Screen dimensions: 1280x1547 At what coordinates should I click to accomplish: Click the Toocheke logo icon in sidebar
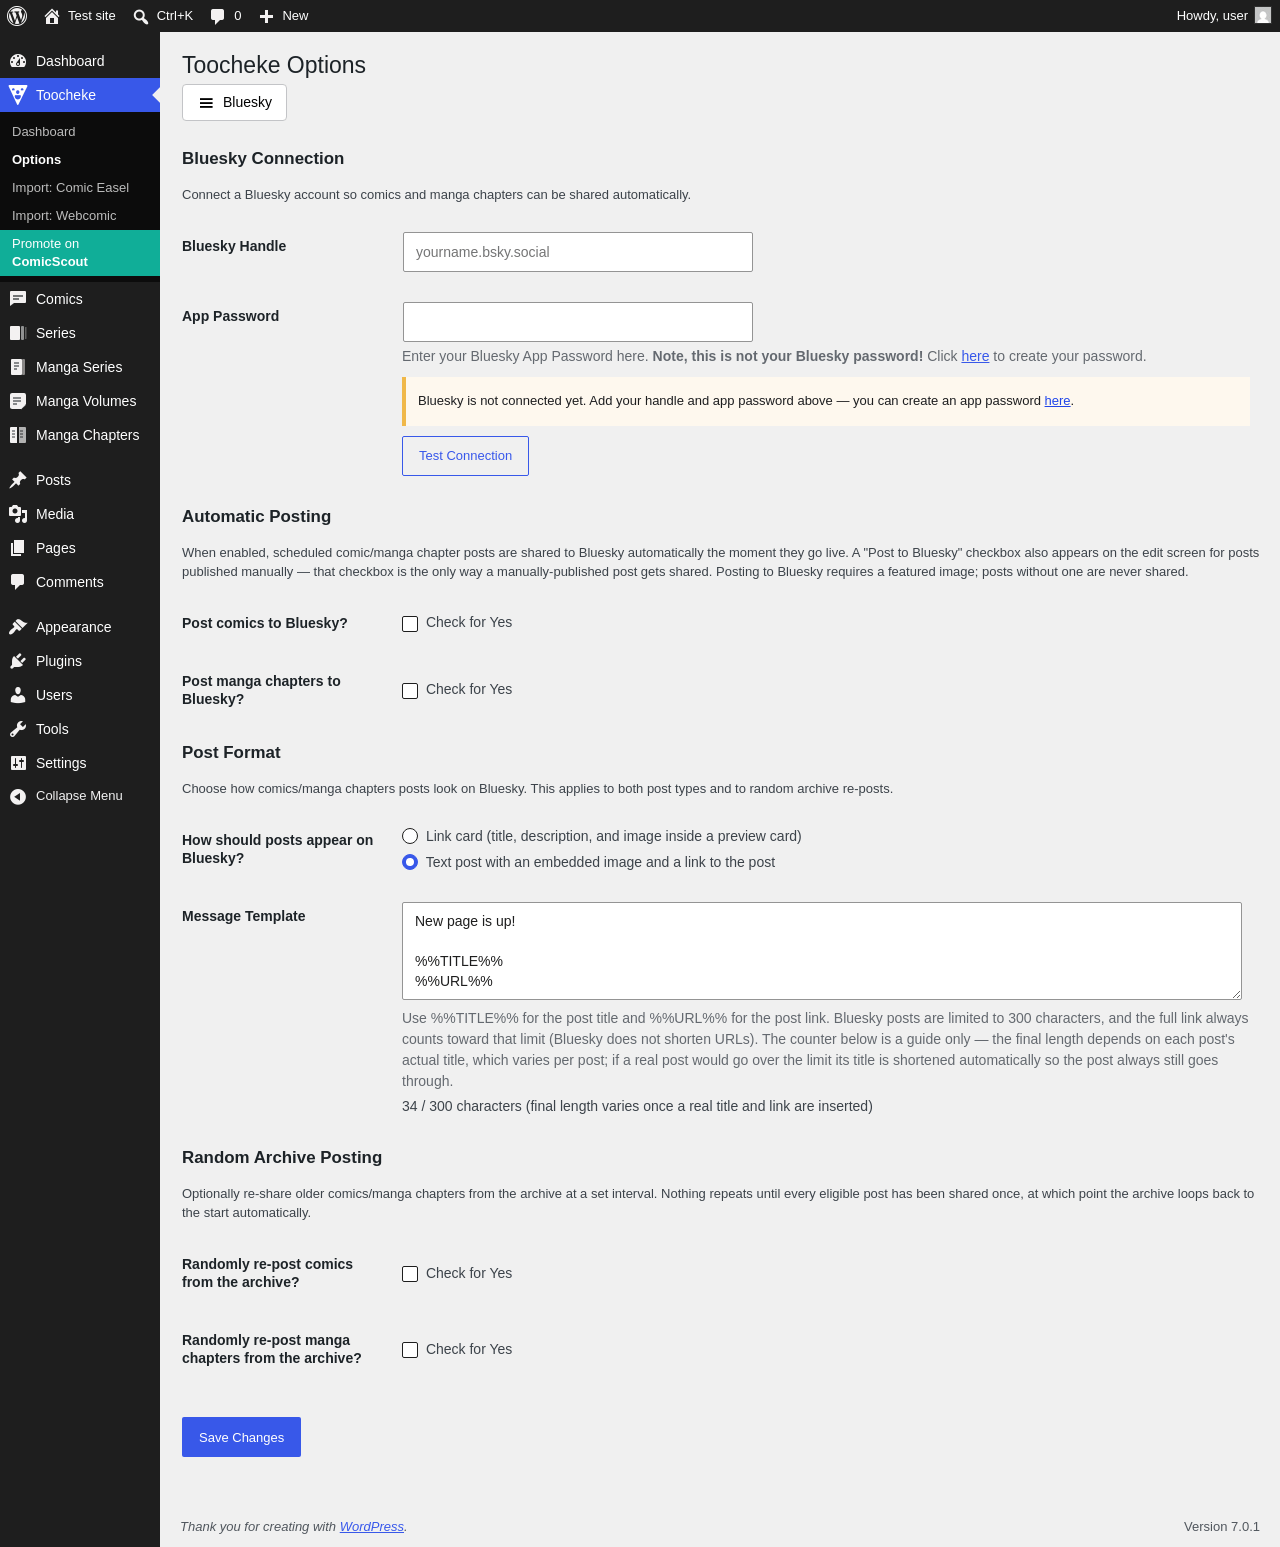pyautogui.click(x=18, y=95)
